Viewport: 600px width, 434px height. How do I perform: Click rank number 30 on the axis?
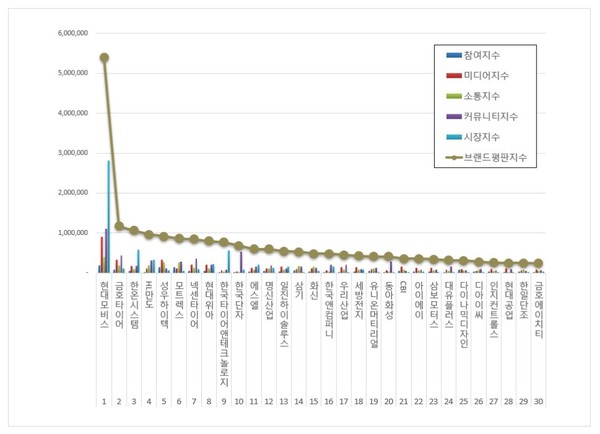coord(539,402)
